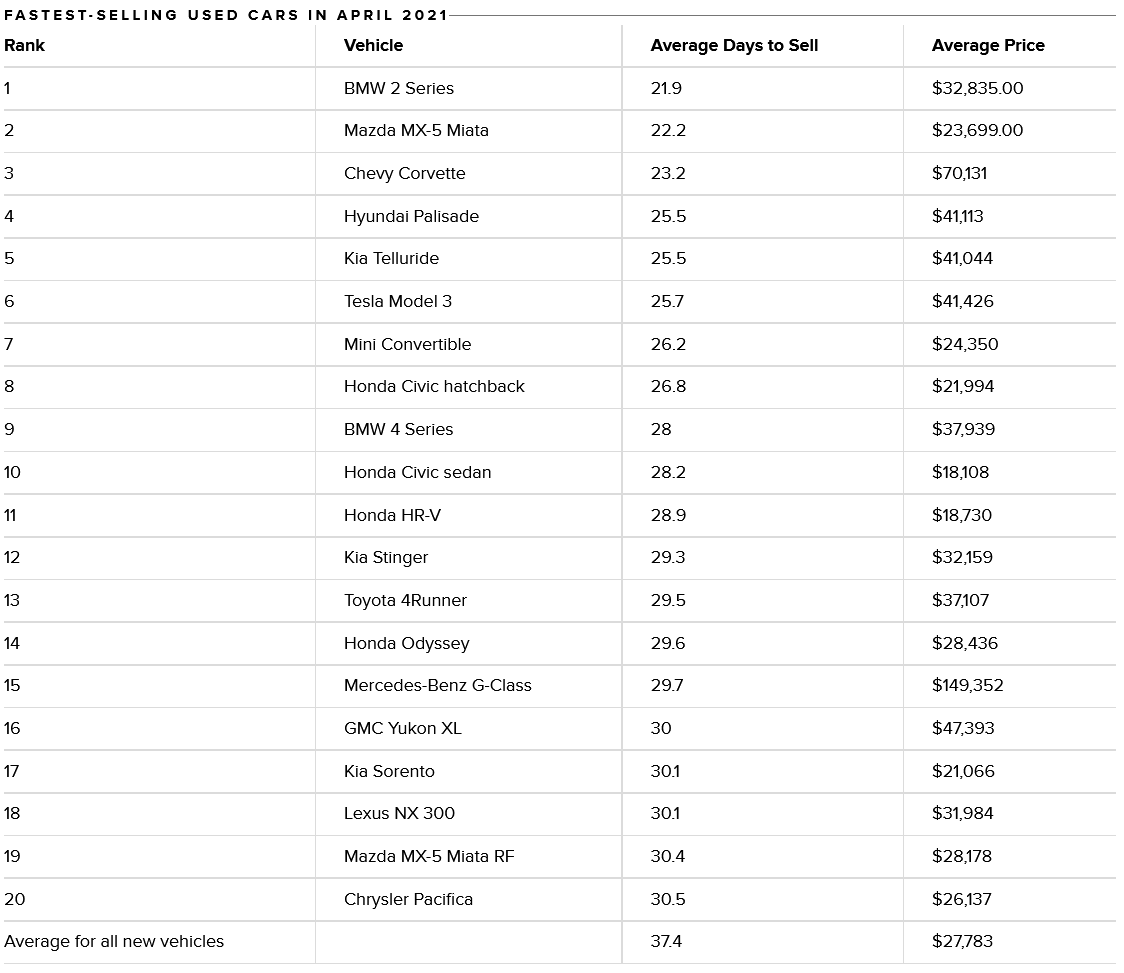Viewport: 1124px width, 973px height.
Task: Click the Mercedes-Benz G-Class price $149,352
Action: coord(967,685)
